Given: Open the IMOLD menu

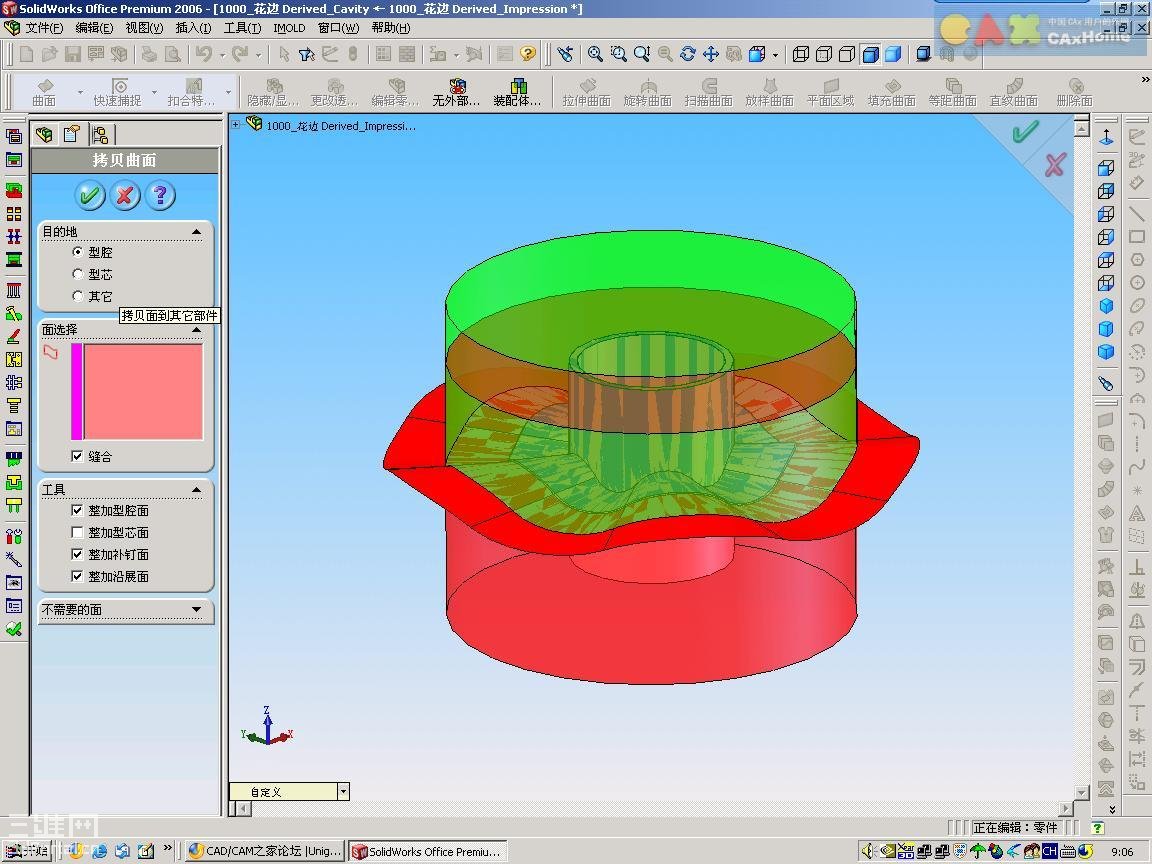Looking at the screenshot, I should [289, 28].
